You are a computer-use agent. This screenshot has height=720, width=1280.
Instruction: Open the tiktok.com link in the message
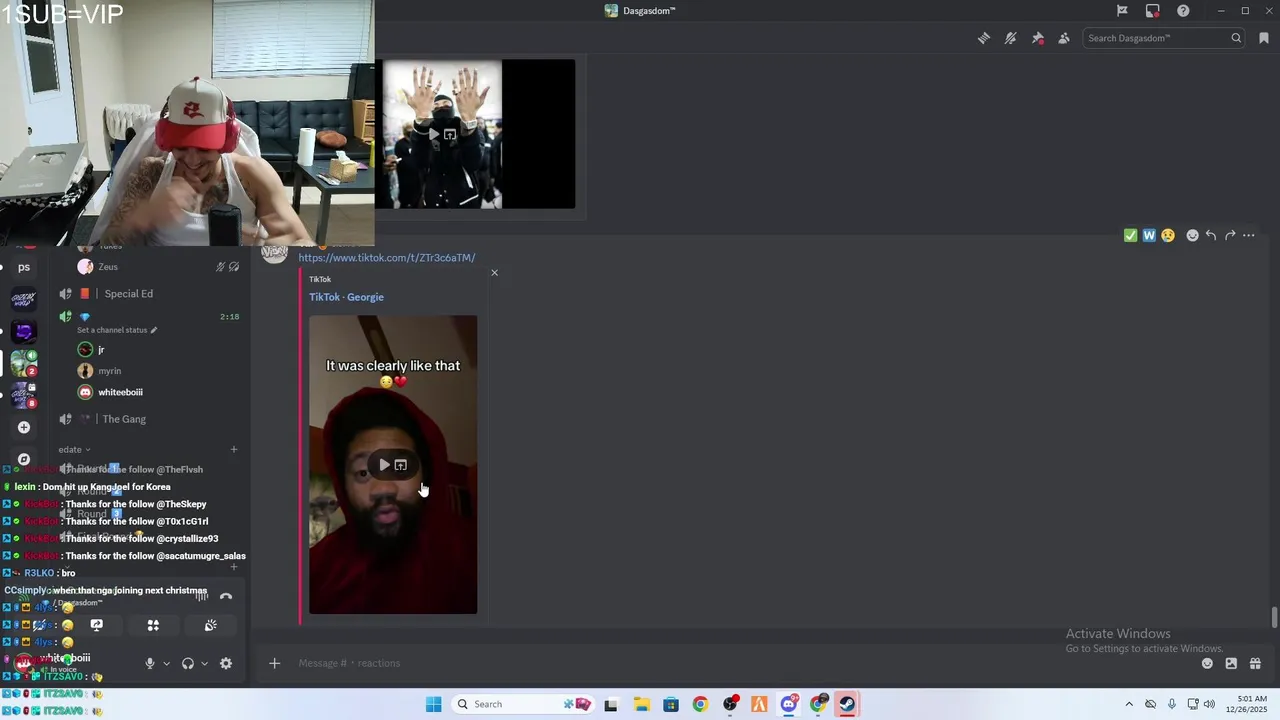[386, 258]
